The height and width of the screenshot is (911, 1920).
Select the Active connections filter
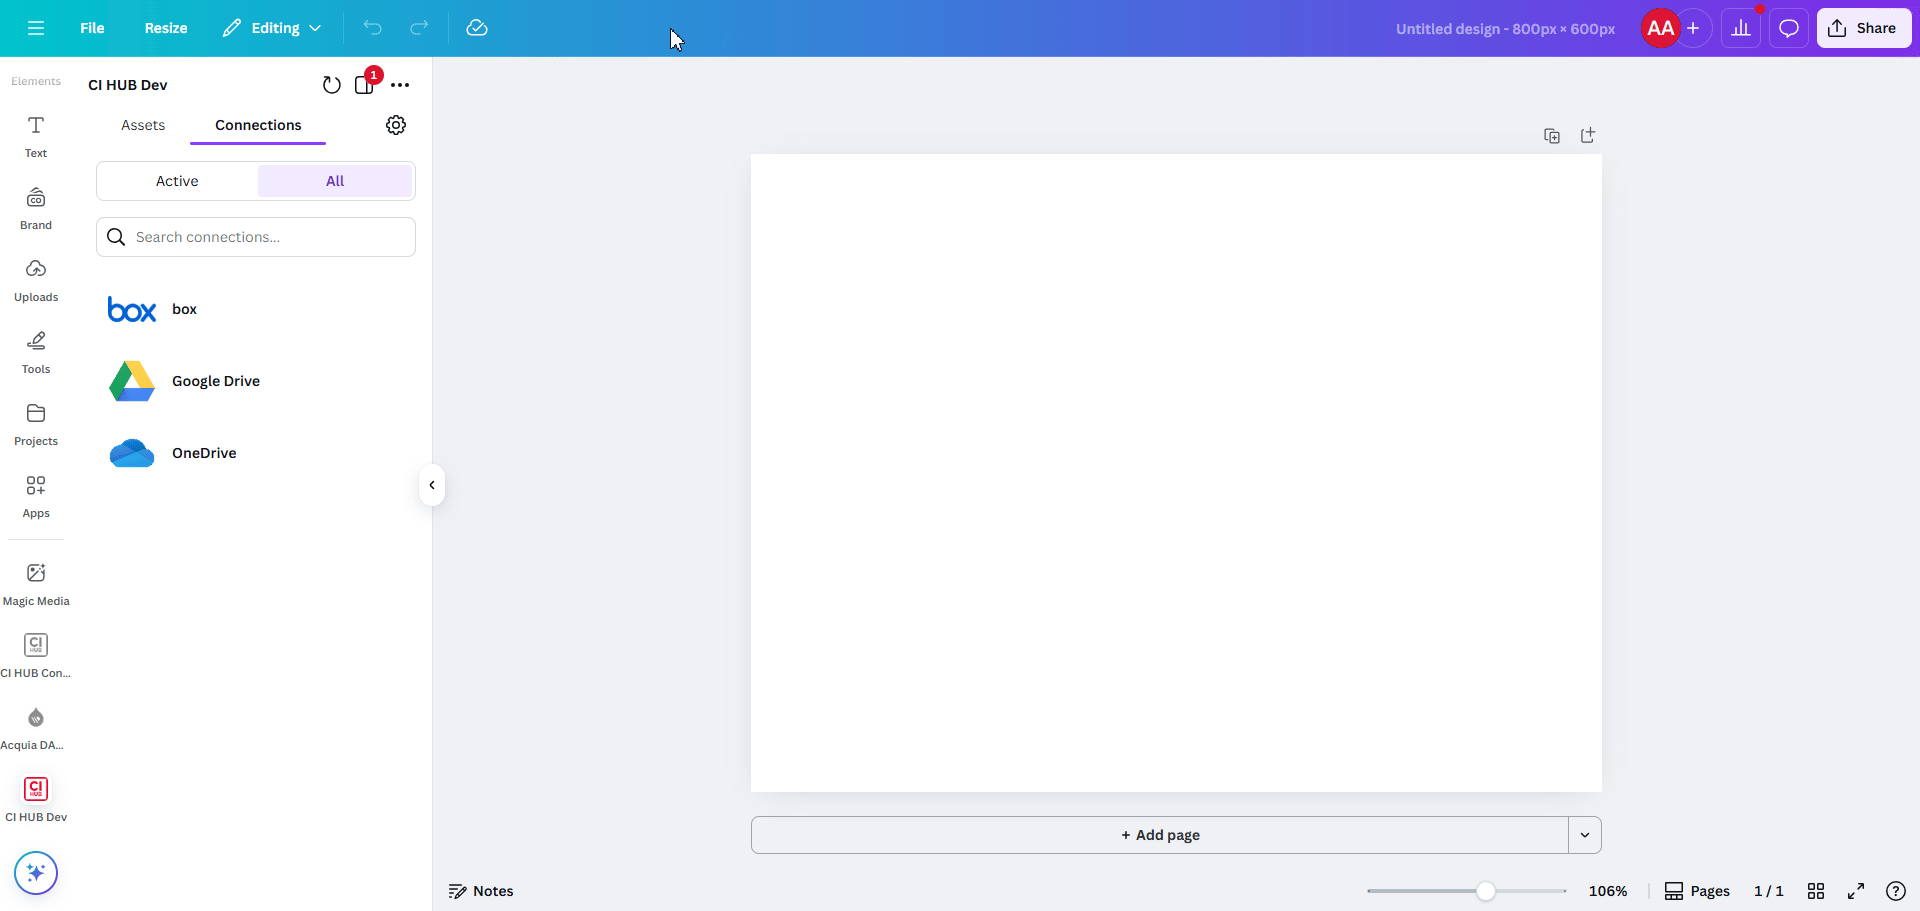click(x=177, y=181)
